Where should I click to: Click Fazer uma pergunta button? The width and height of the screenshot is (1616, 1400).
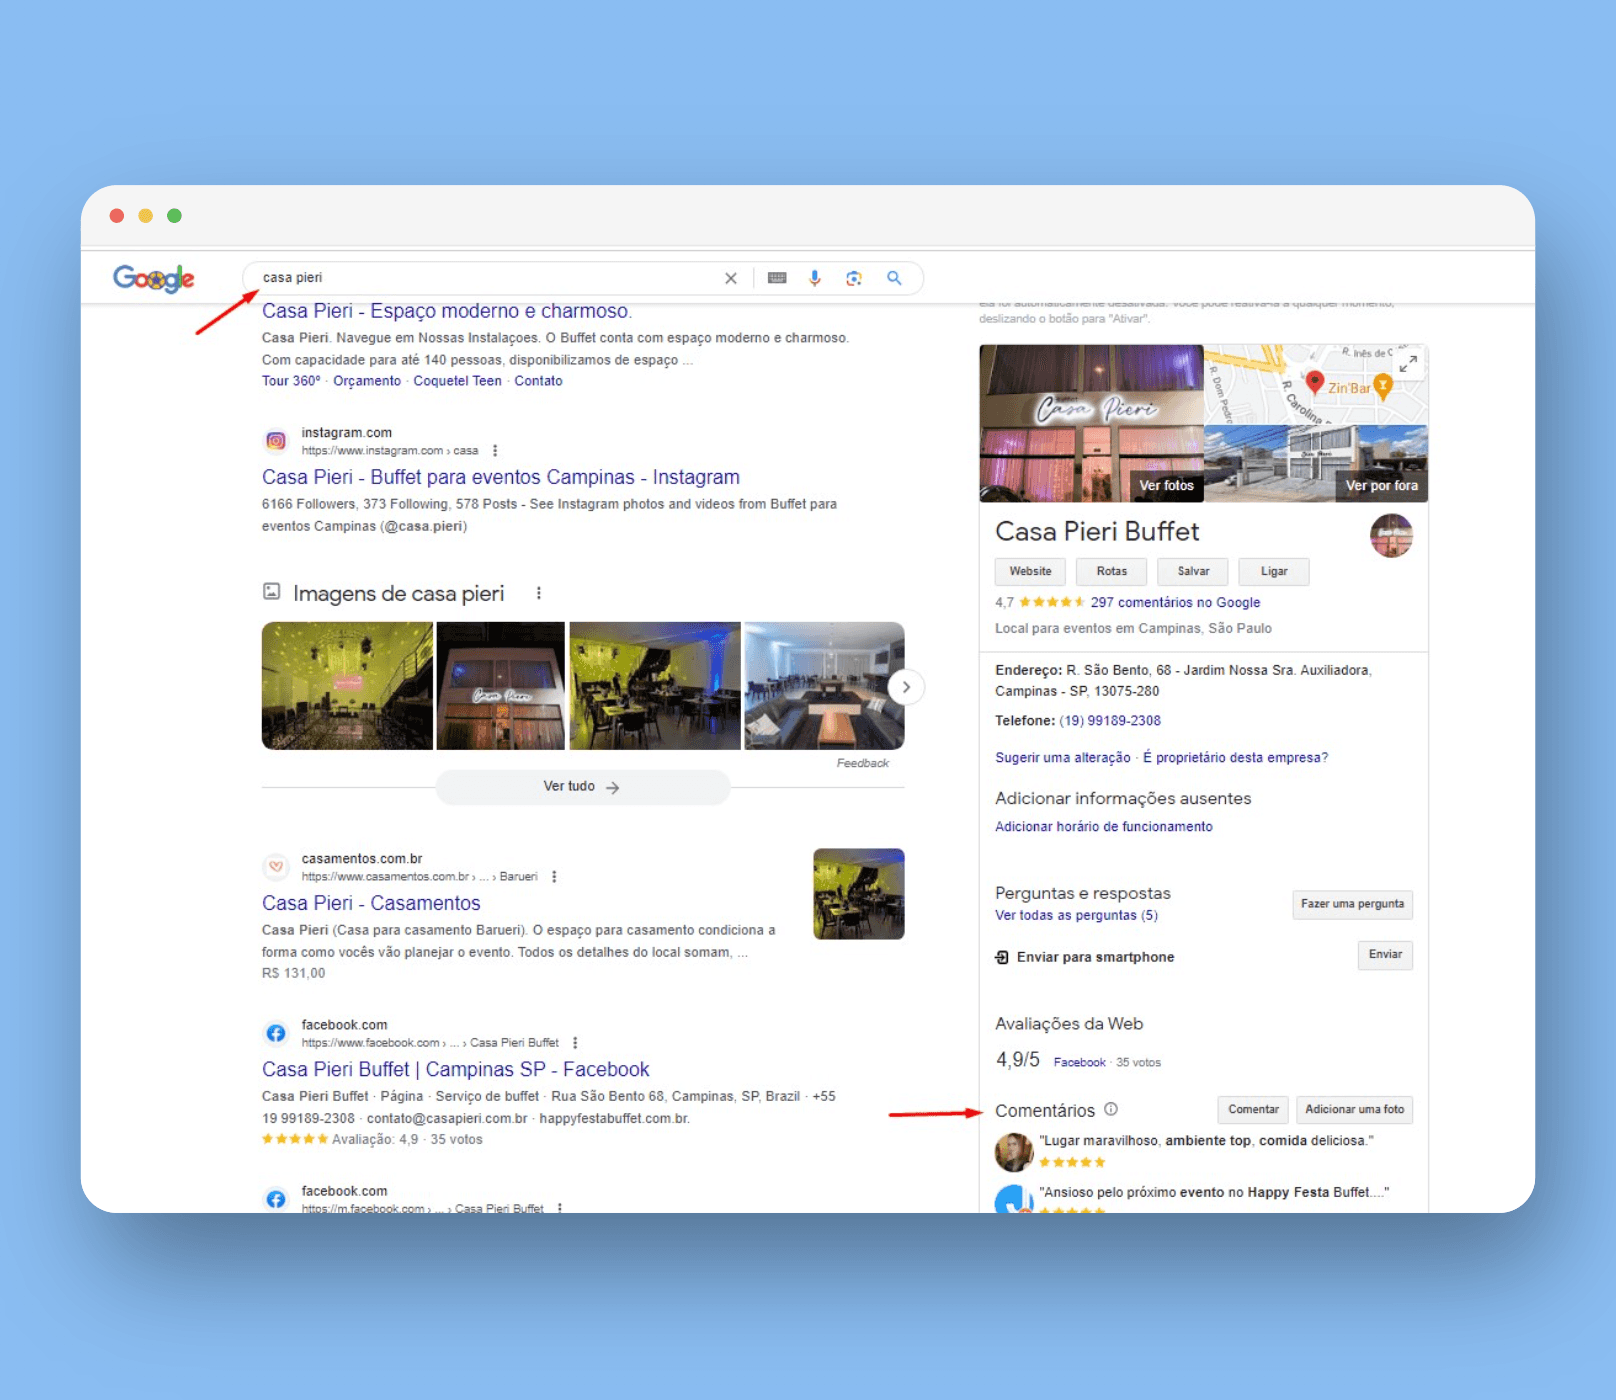[1352, 904]
